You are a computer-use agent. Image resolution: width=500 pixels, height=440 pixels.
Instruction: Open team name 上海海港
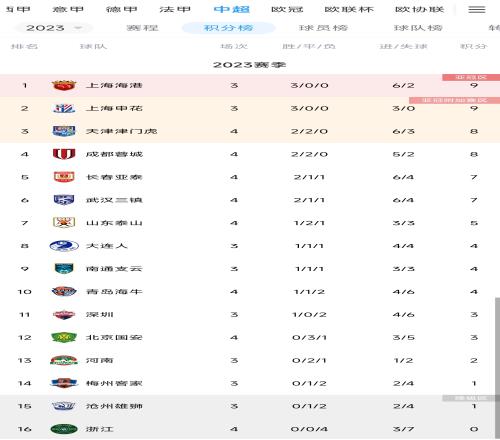tap(114, 85)
